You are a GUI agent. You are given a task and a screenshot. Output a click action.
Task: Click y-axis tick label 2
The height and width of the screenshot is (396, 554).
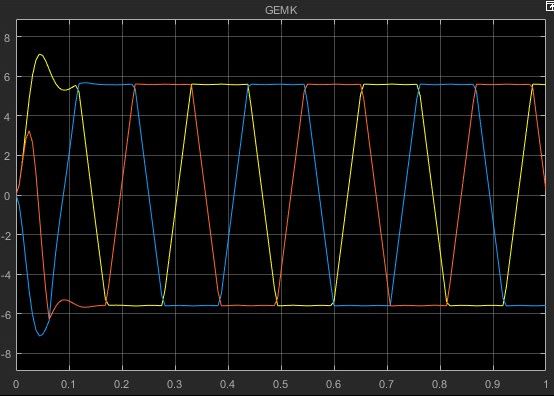(x=7, y=156)
